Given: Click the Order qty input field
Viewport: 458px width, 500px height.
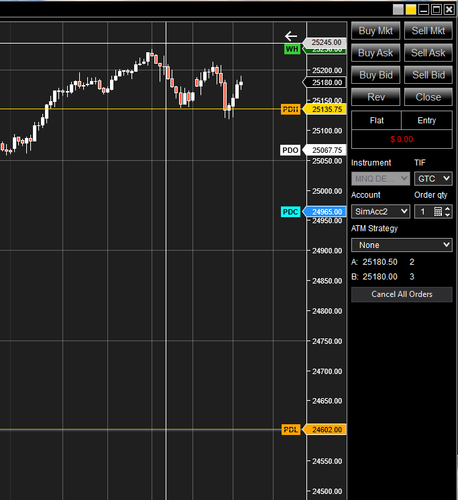Looking at the screenshot, I should (x=424, y=211).
